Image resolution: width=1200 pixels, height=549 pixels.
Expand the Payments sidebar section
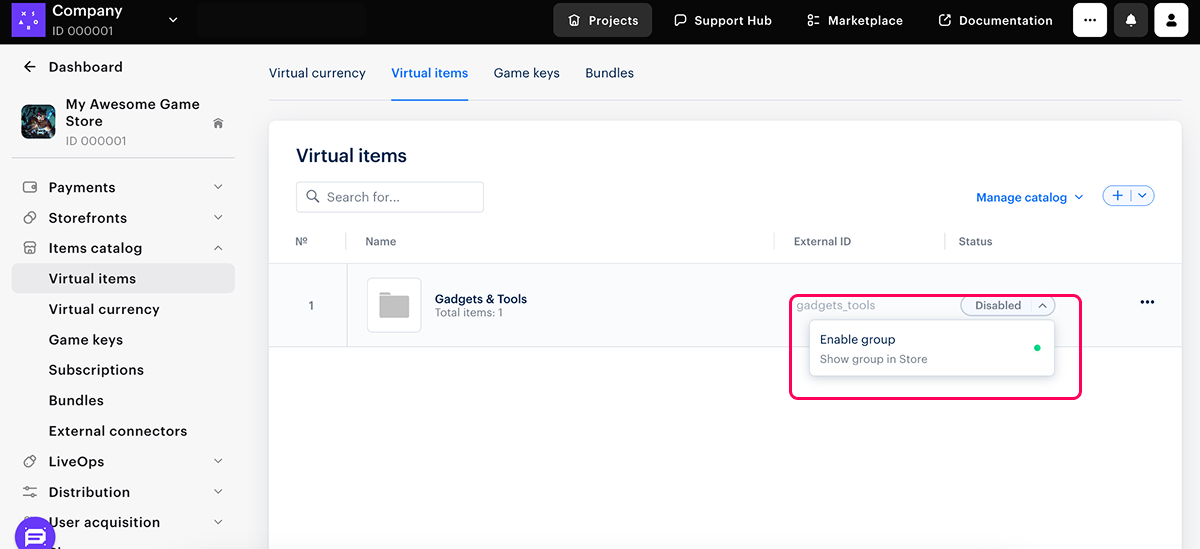point(218,187)
